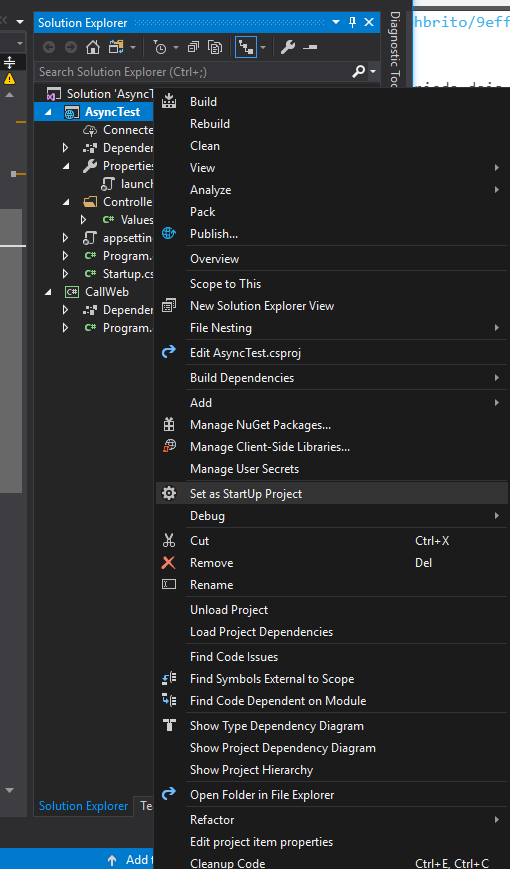The width and height of the screenshot is (510, 869).
Task: Click the Show Type Dependency Diagram icon
Action: click(169, 725)
